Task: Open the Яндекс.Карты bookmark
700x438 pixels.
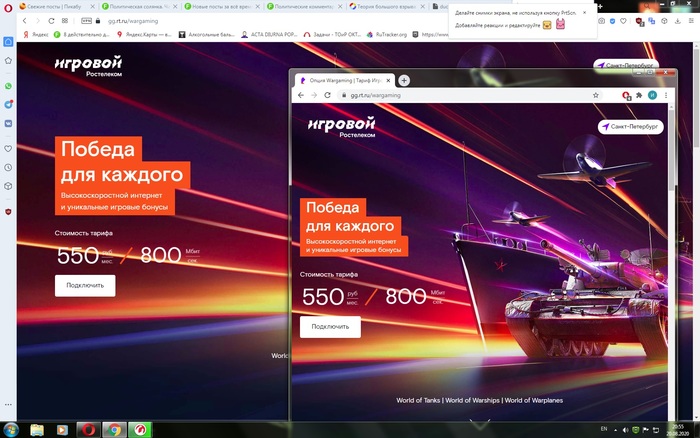Action: pyautogui.click(x=144, y=34)
